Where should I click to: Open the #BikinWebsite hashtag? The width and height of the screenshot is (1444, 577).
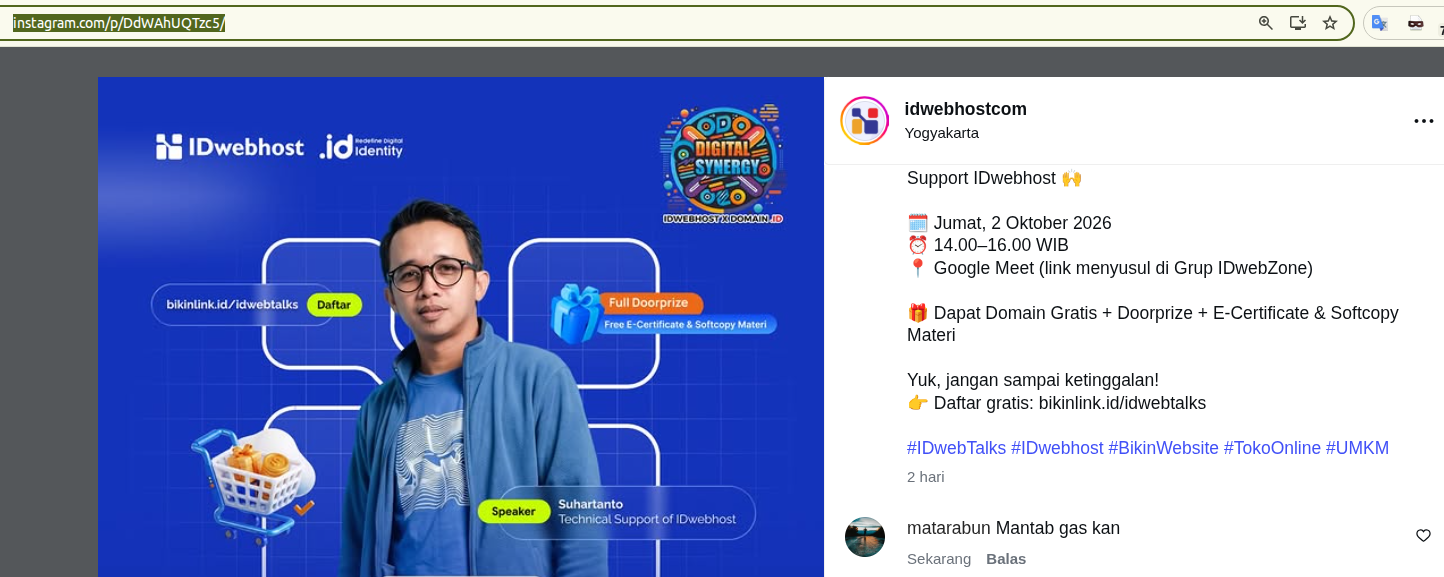(x=1163, y=448)
